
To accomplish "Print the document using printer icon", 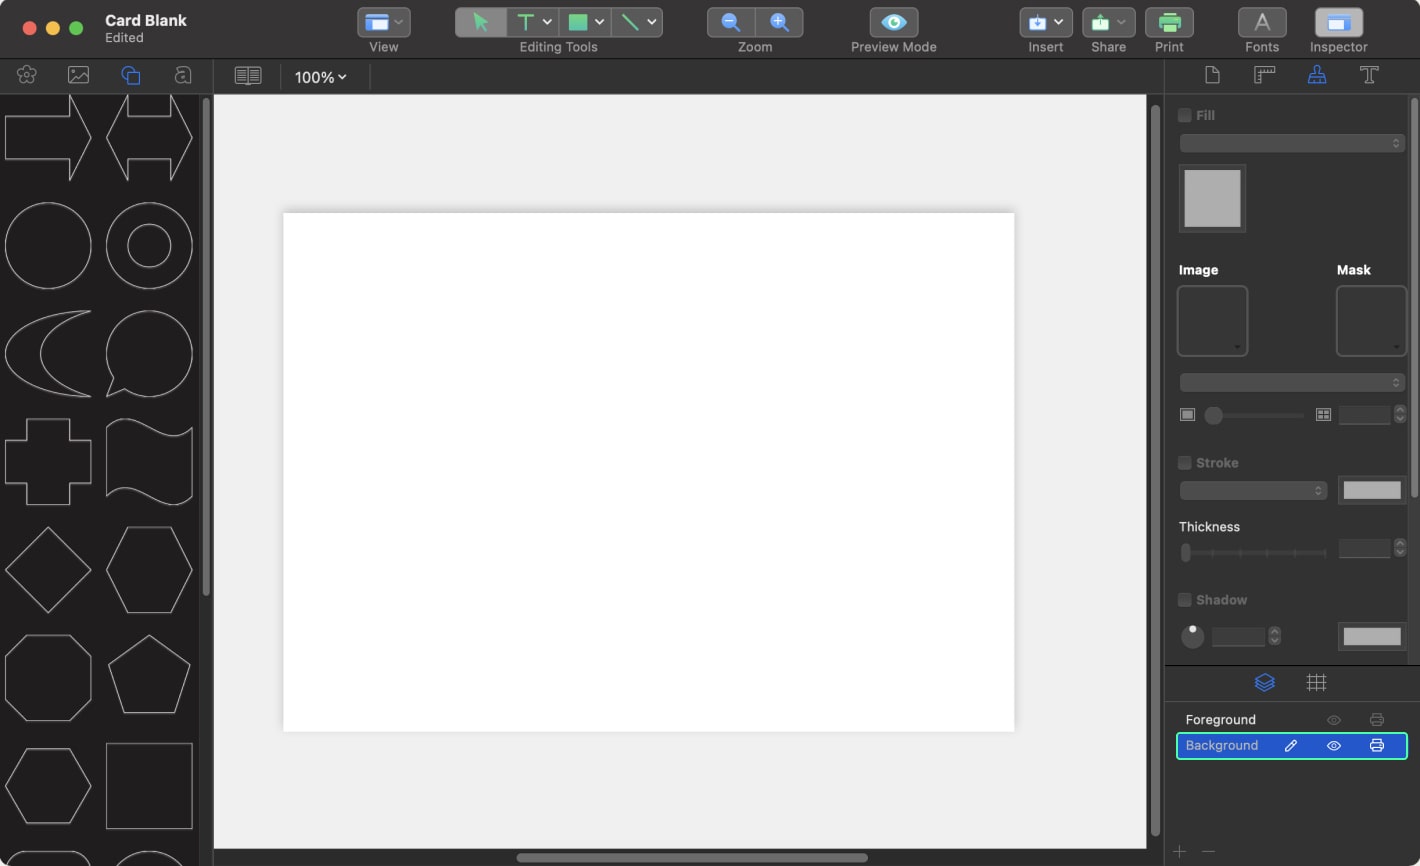I will pyautogui.click(x=1168, y=22).
